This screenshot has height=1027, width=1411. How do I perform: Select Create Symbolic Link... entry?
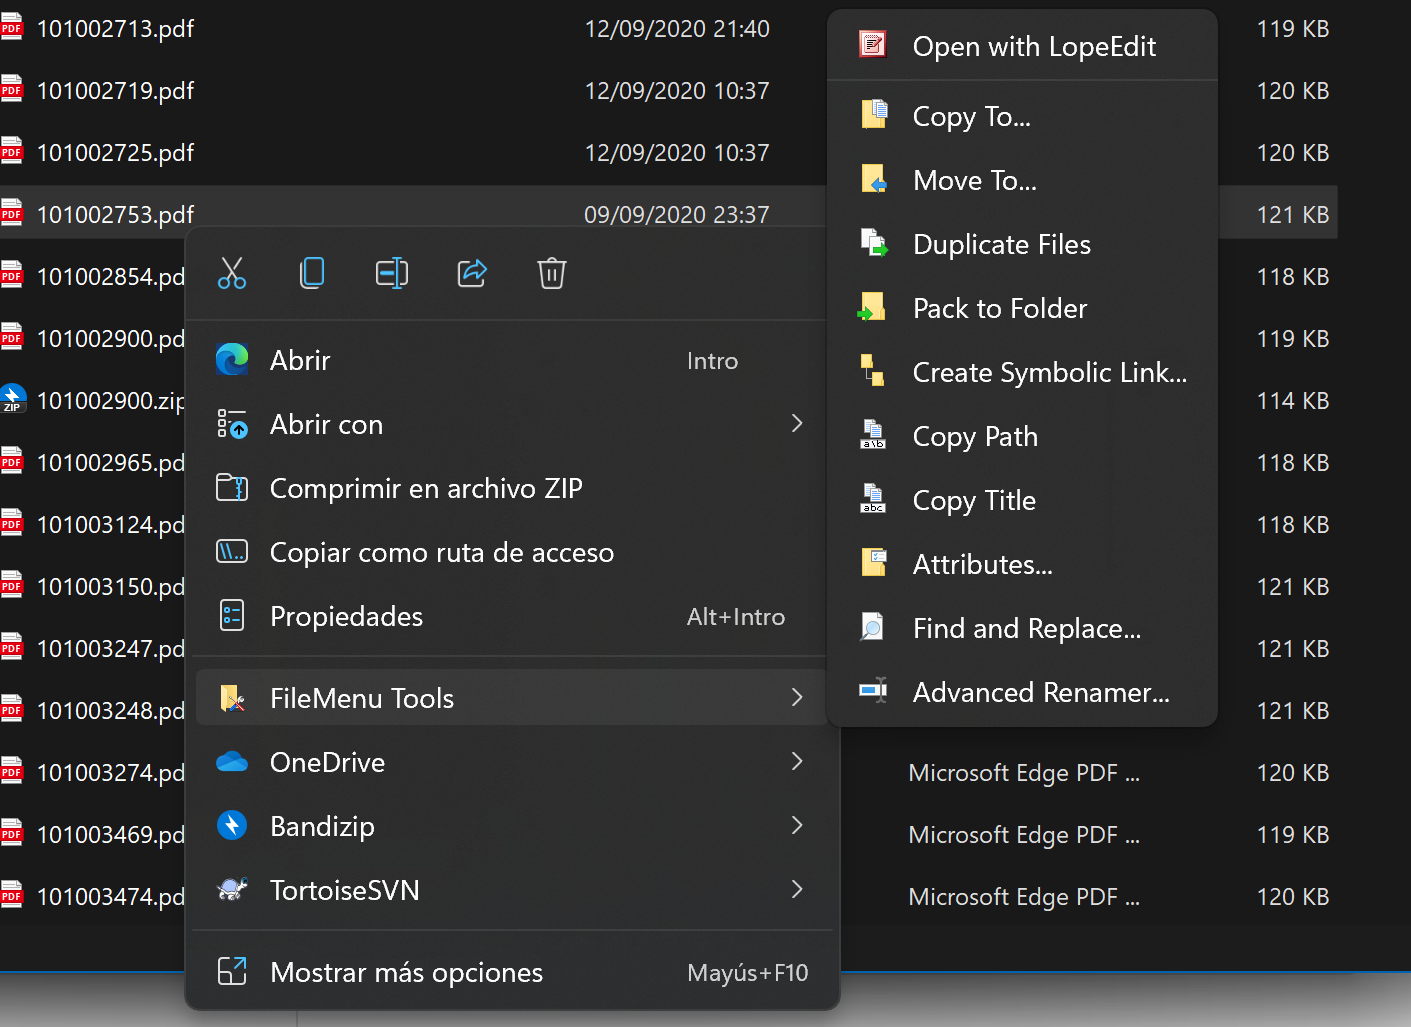(1022, 372)
